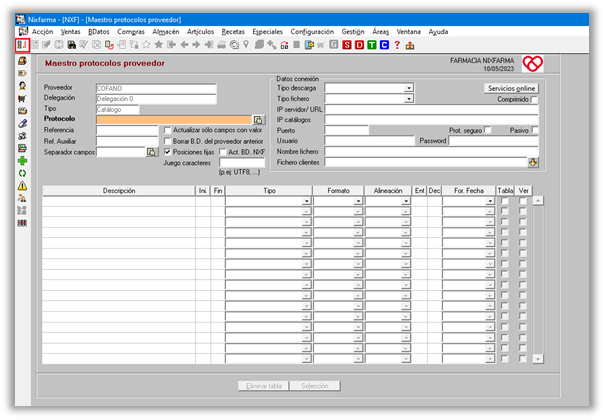
Task: Open the Compras menu
Action: (131, 32)
